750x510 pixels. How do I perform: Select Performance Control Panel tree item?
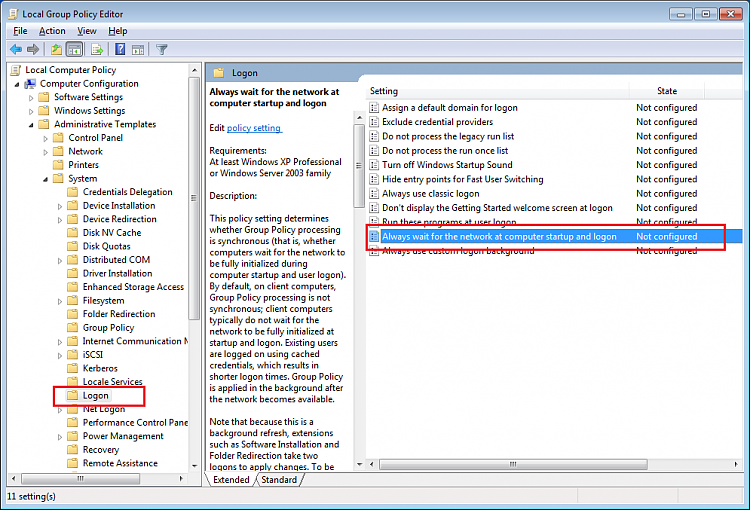135,422
